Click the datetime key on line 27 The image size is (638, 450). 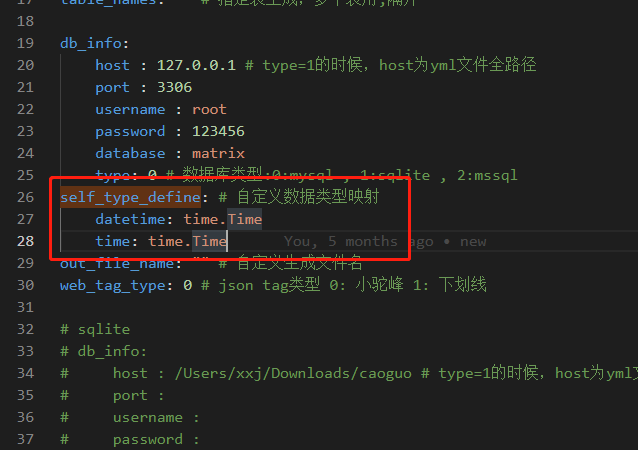[130, 219]
